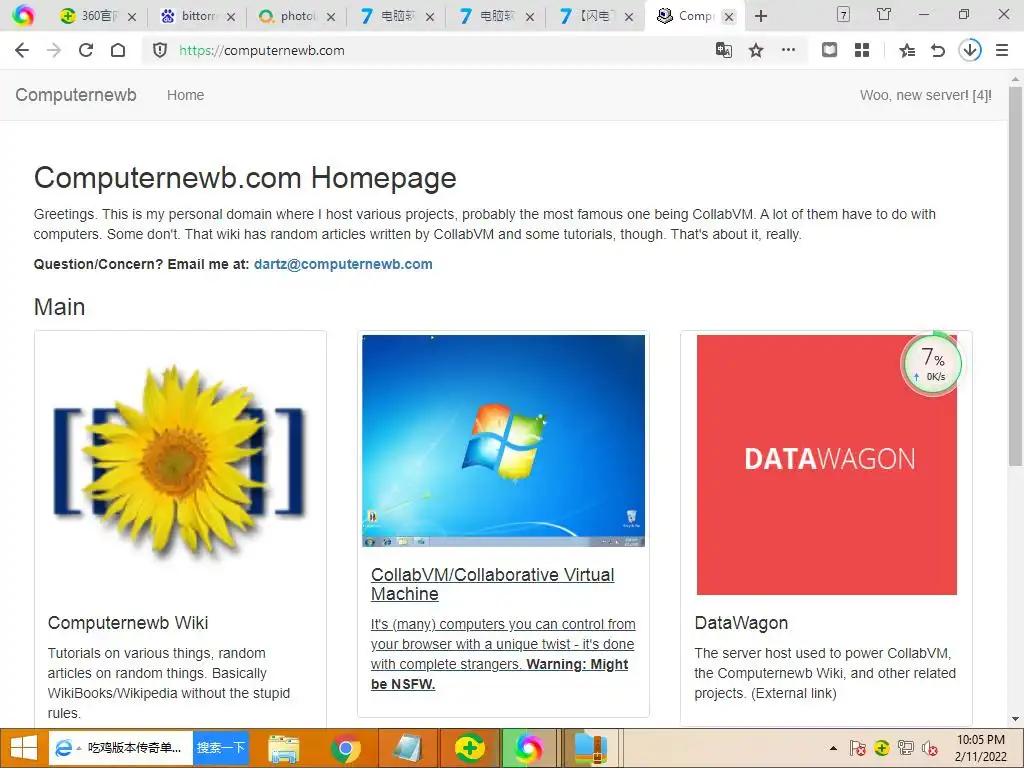Click the Computernewb brand link
Screen dimensions: 1024x768
coord(76,95)
